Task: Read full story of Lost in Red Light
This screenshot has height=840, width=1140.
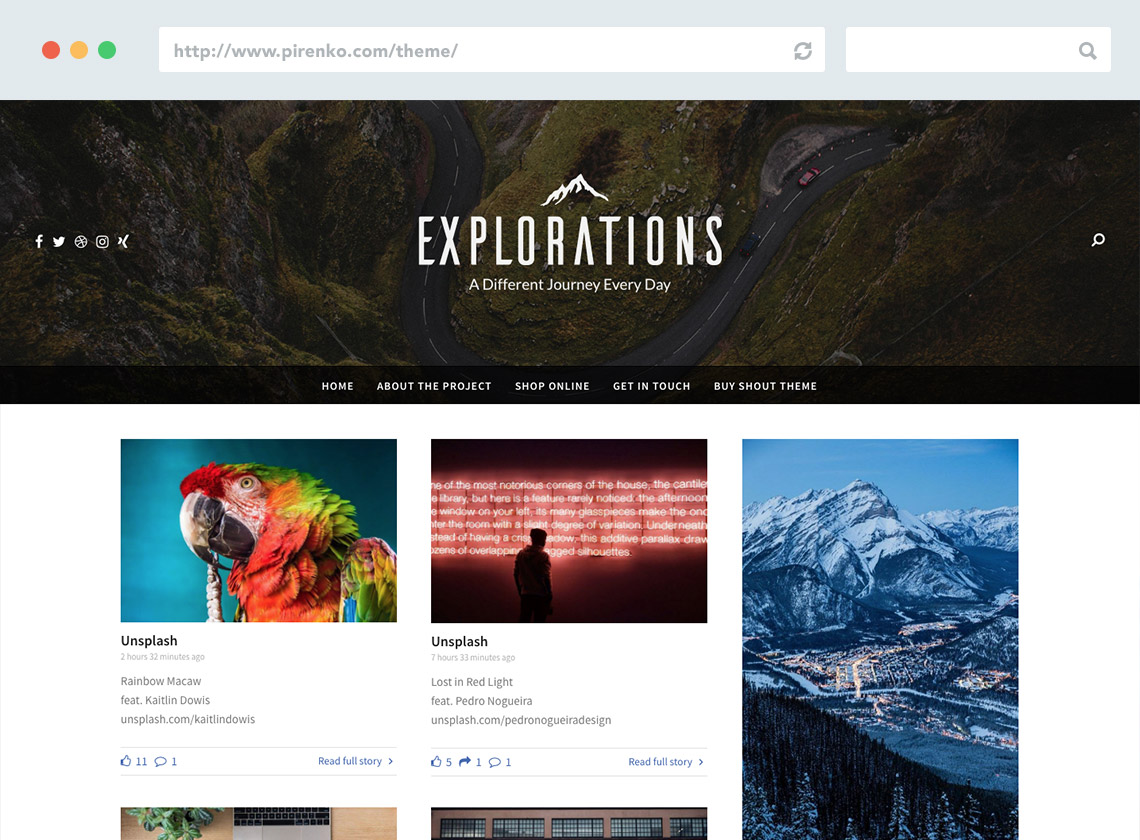Action: pos(666,761)
